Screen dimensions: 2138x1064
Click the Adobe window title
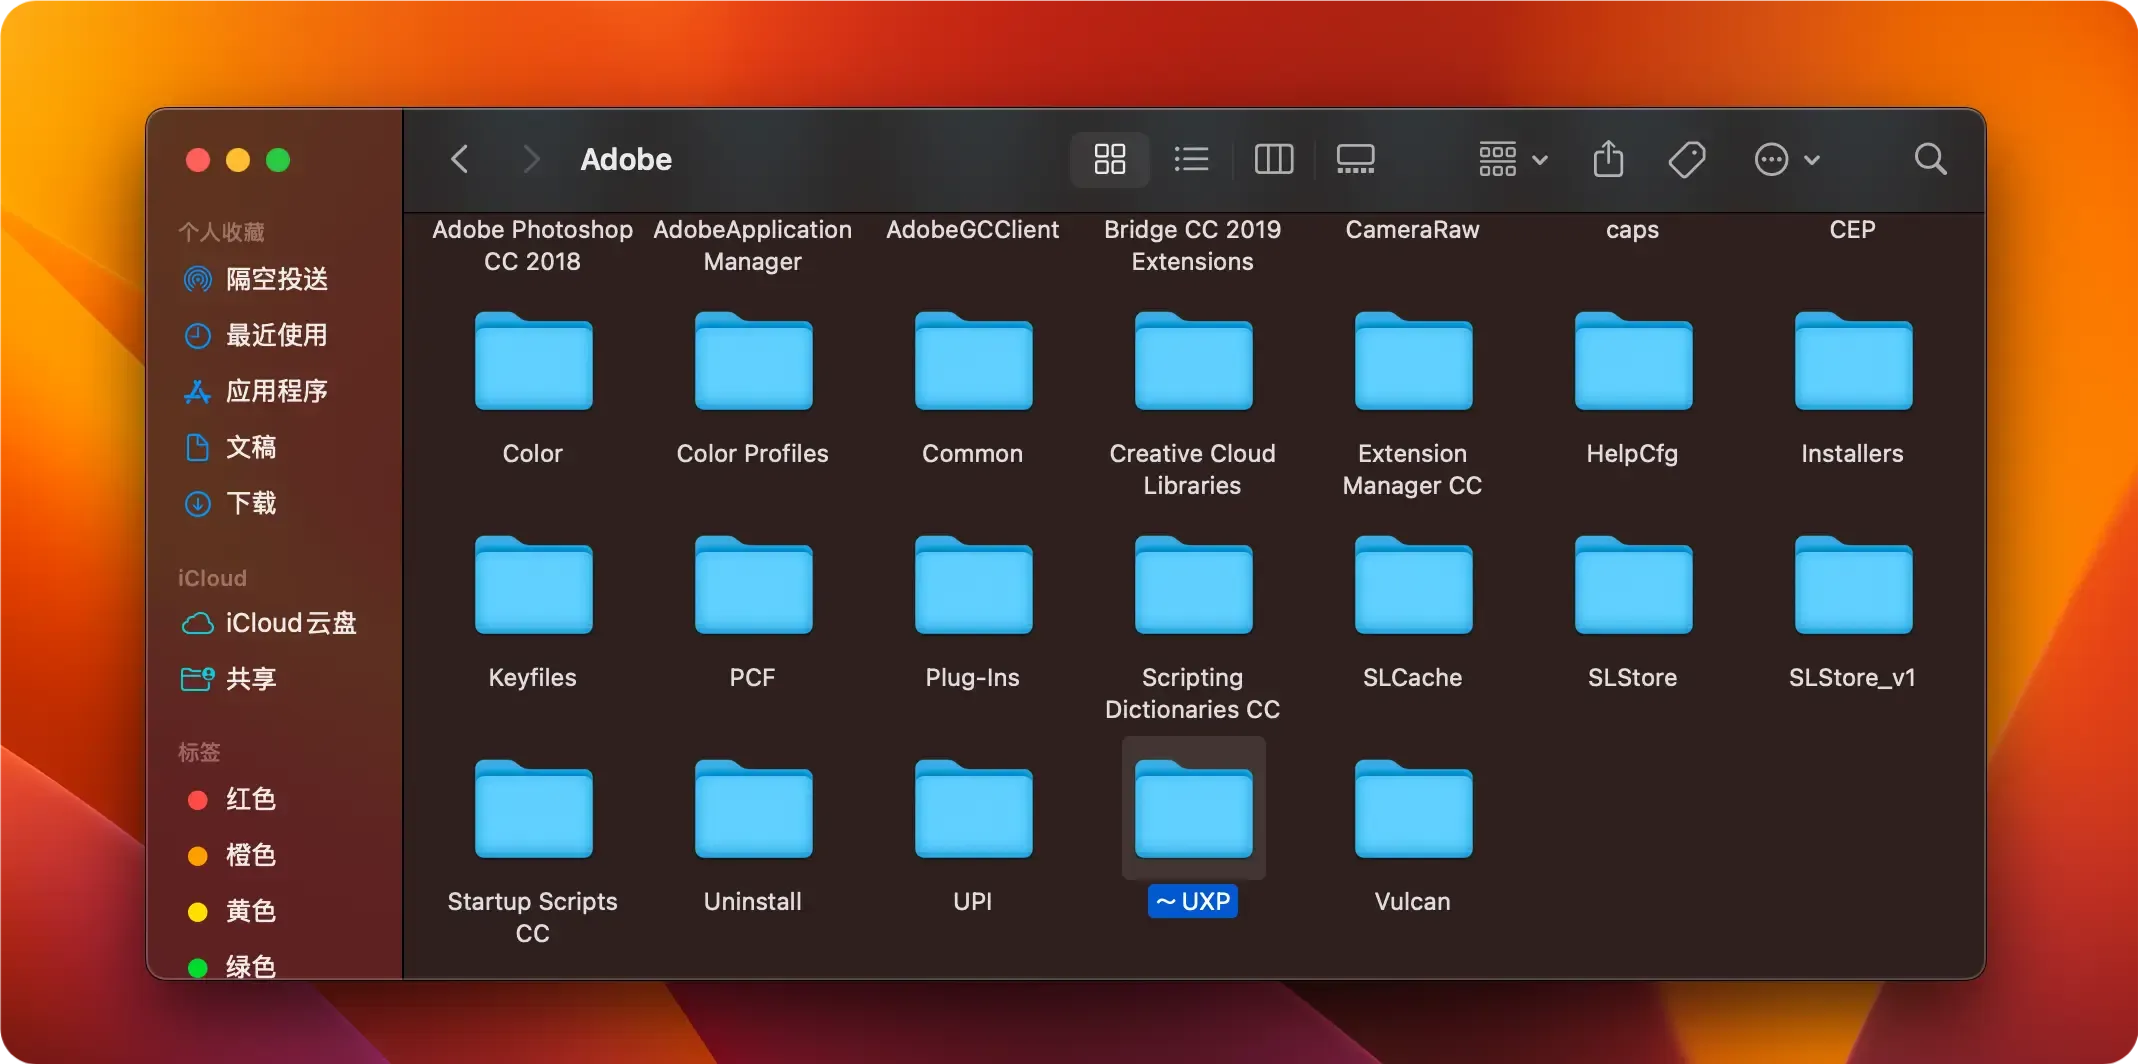tap(626, 159)
